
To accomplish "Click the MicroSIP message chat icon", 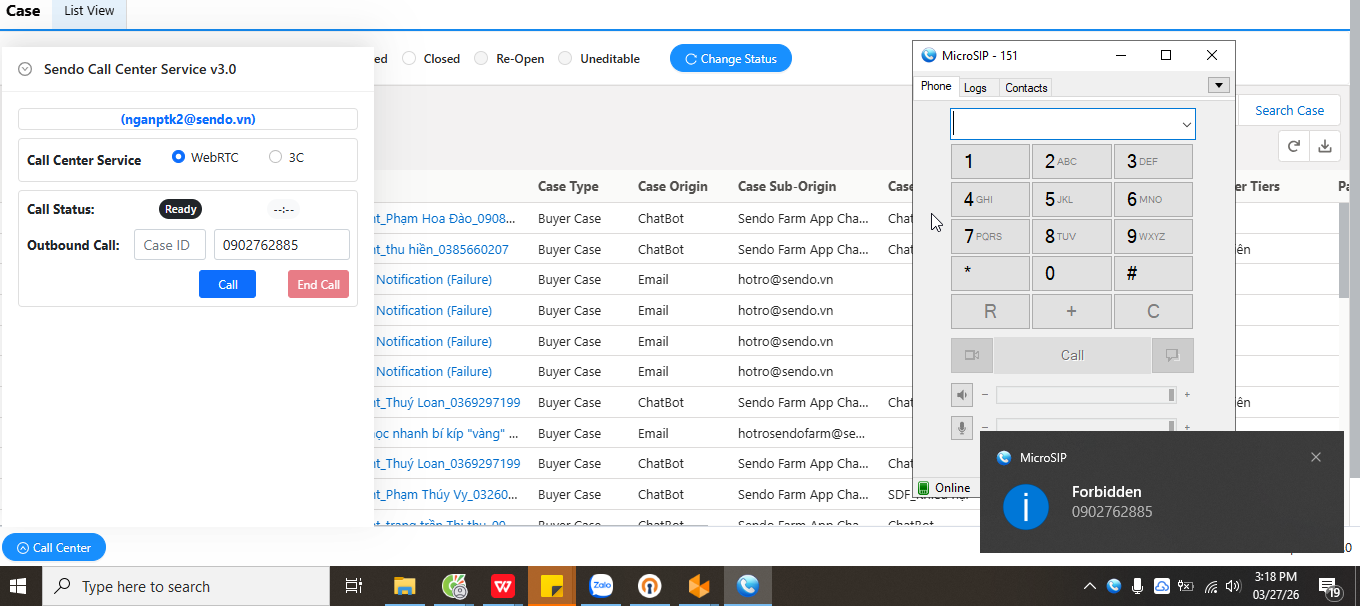I will click(x=1172, y=355).
